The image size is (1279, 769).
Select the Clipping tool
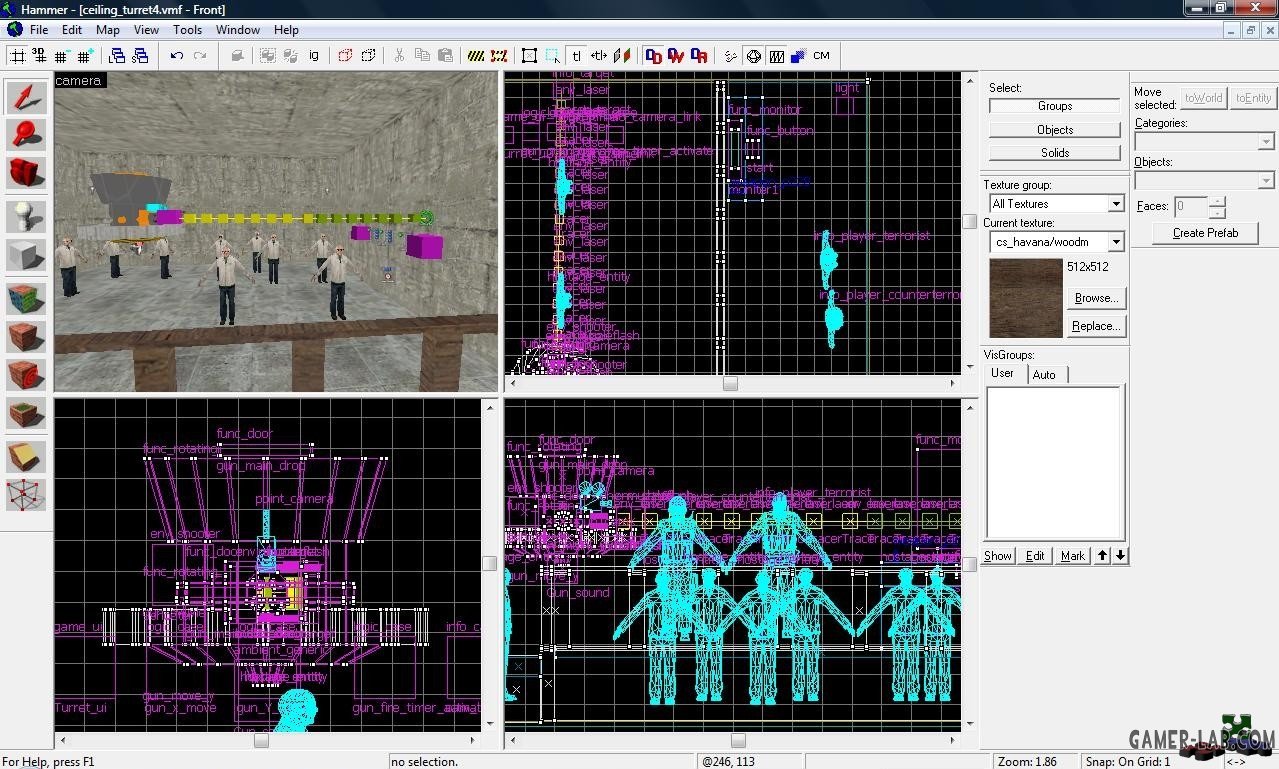point(27,457)
